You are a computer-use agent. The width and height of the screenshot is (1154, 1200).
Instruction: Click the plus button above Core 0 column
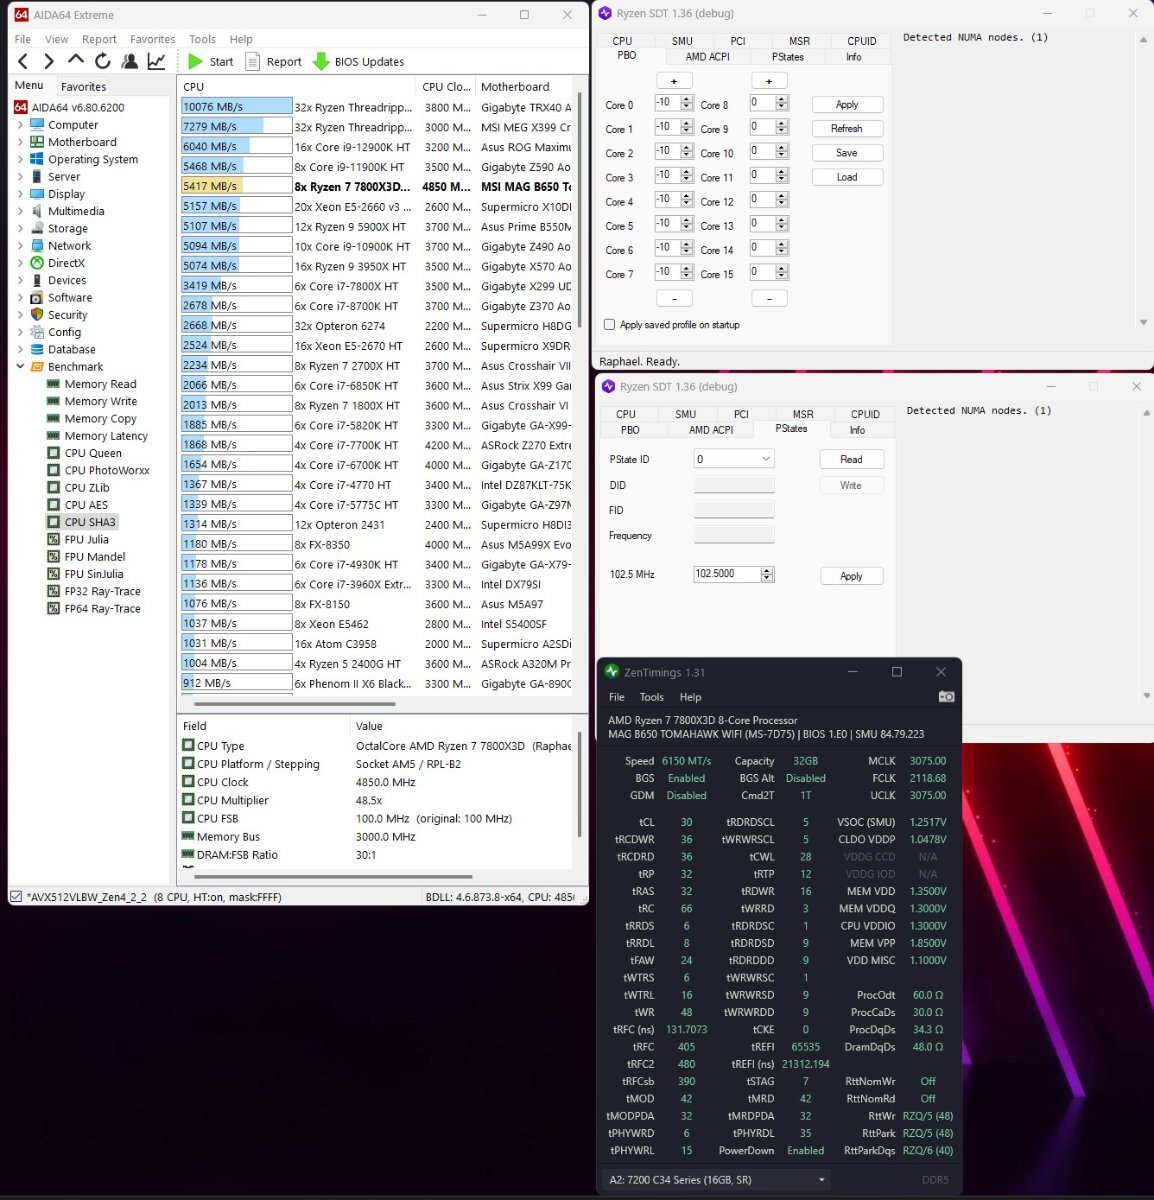click(x=674, y=81)
